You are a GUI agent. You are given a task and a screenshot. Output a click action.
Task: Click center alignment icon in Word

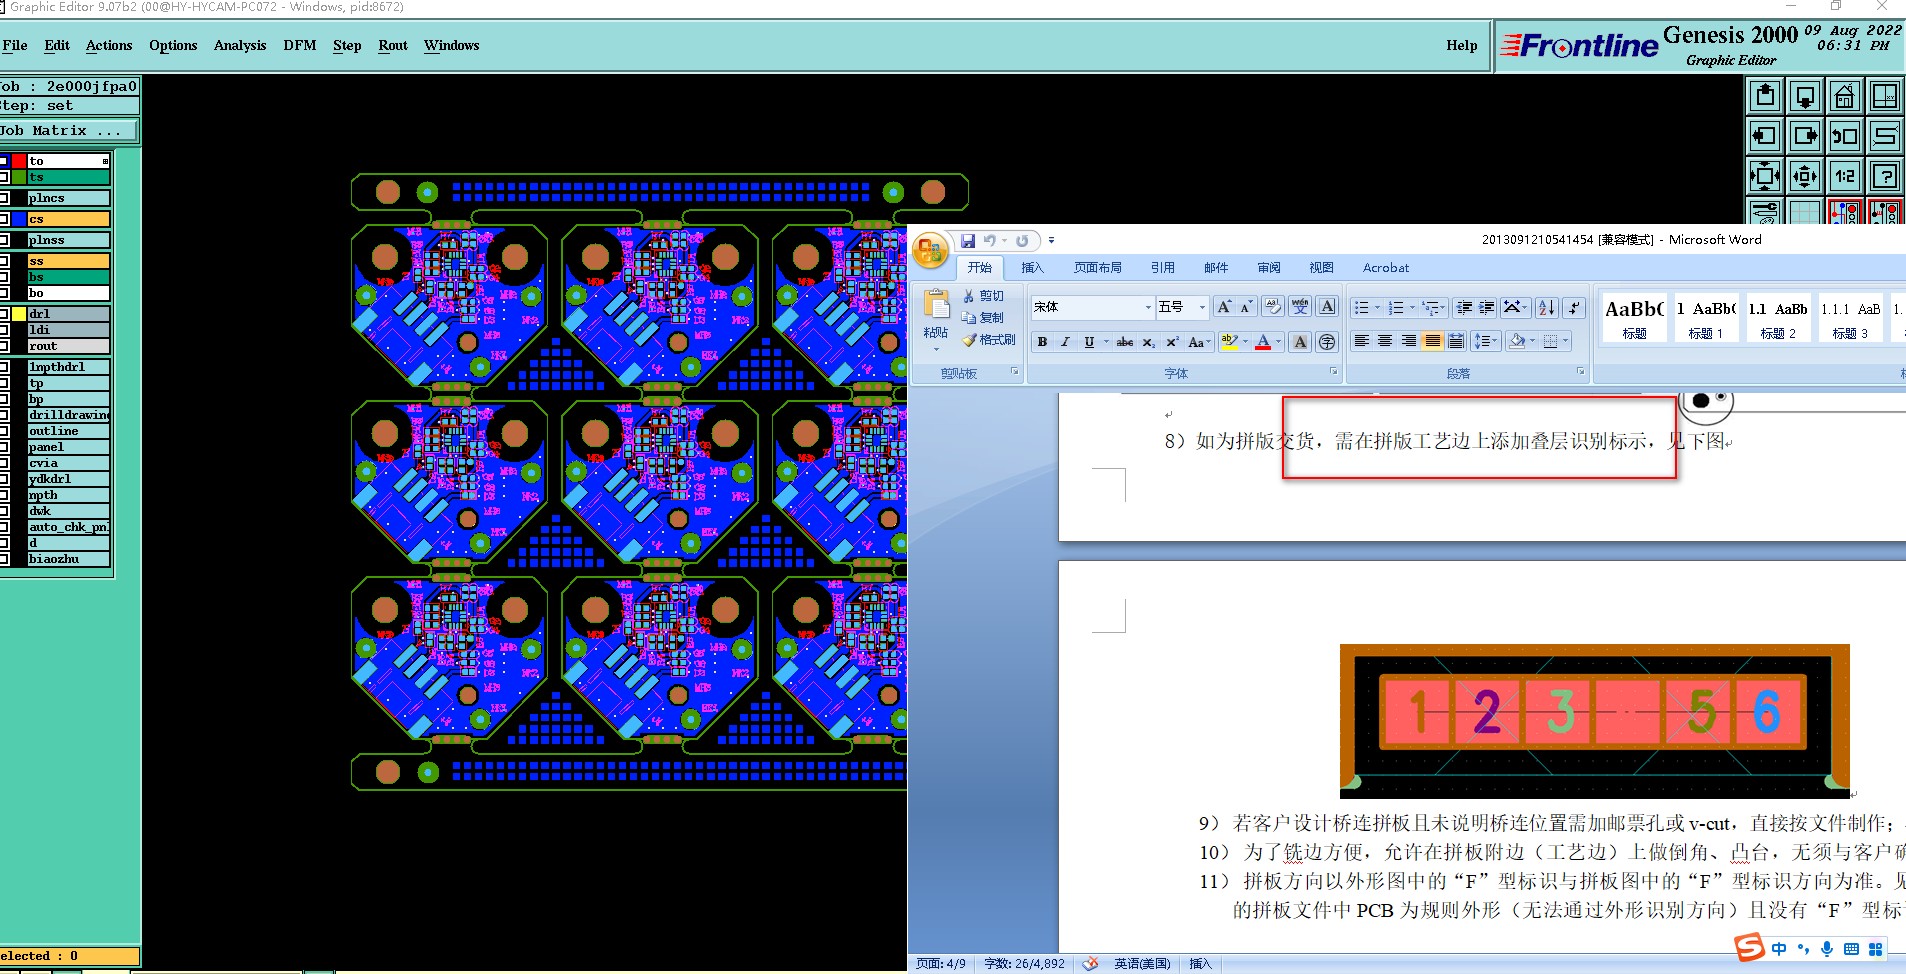pyautogui.click(x=1385, y=342)
